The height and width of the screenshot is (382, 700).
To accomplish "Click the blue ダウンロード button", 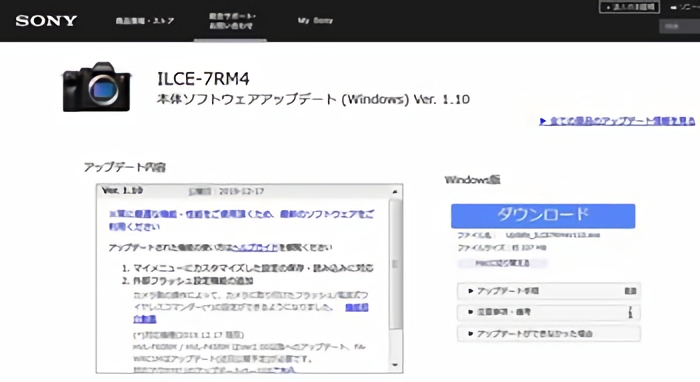I will [x=543, y=216].
